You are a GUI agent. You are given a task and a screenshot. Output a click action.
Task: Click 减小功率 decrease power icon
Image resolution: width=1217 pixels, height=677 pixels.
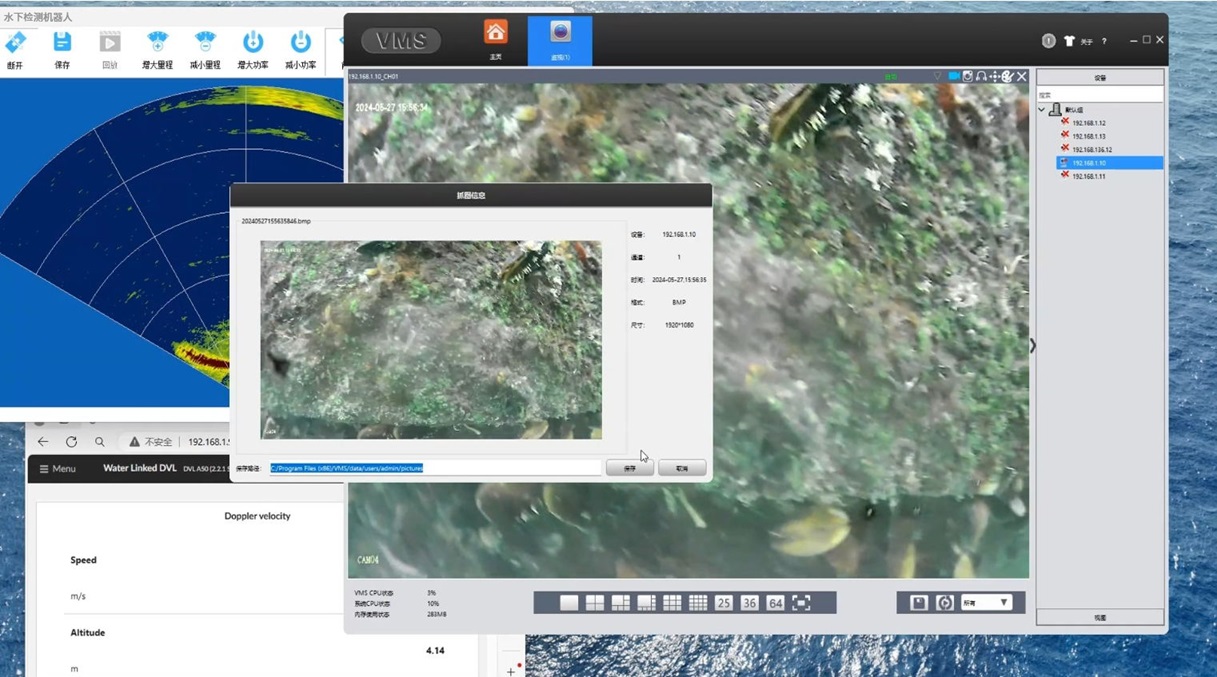pyautogui.click(x=300, y=42)
